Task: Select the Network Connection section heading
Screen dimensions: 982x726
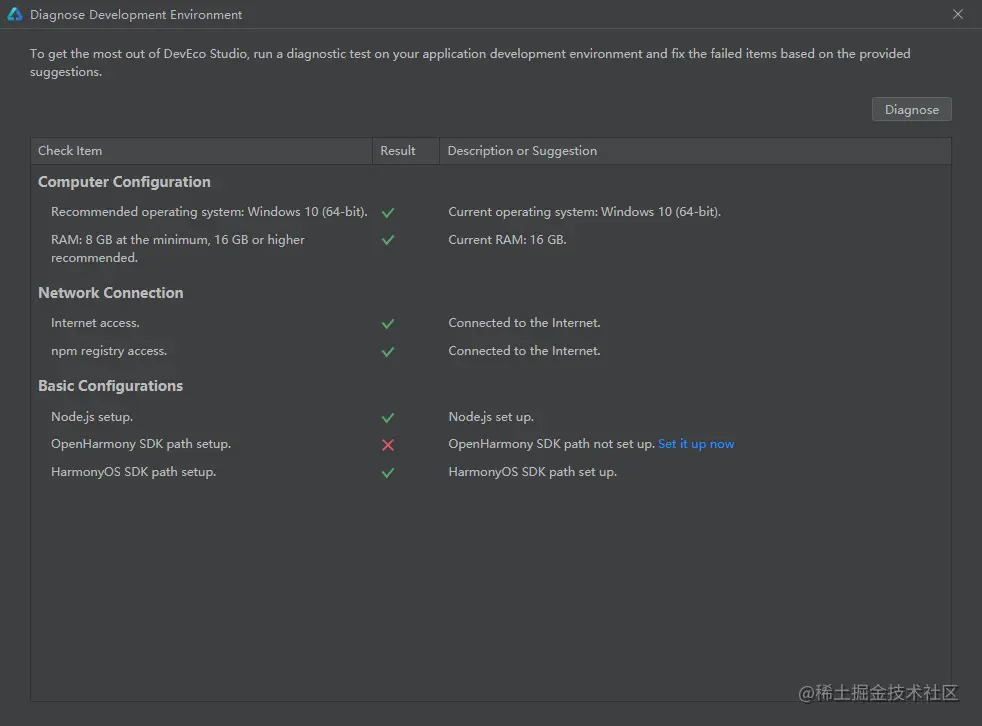Action: point(110,293)
